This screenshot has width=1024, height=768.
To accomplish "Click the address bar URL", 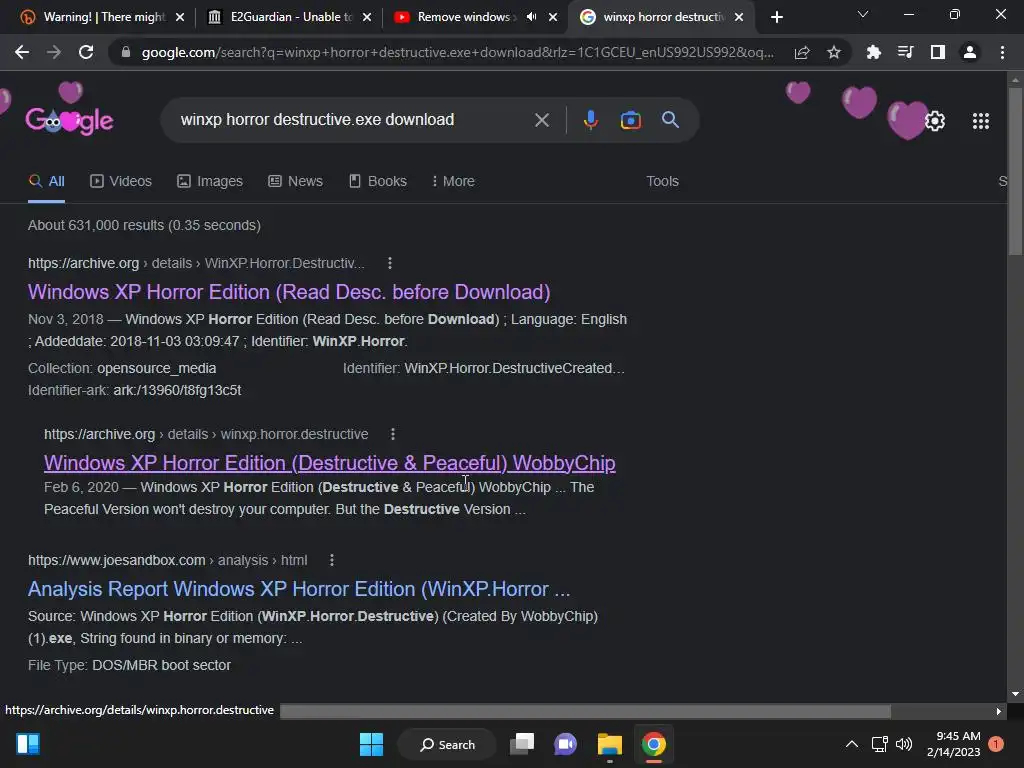I will click(457, 52).
